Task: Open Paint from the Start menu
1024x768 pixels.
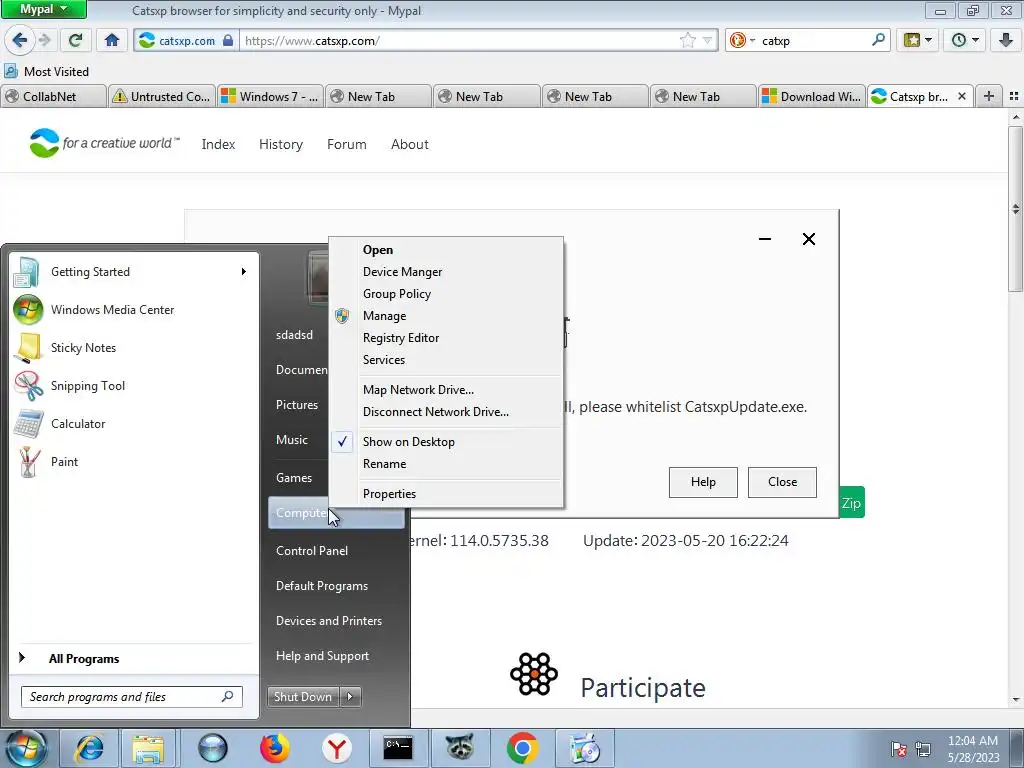Action: click(133, 461)
